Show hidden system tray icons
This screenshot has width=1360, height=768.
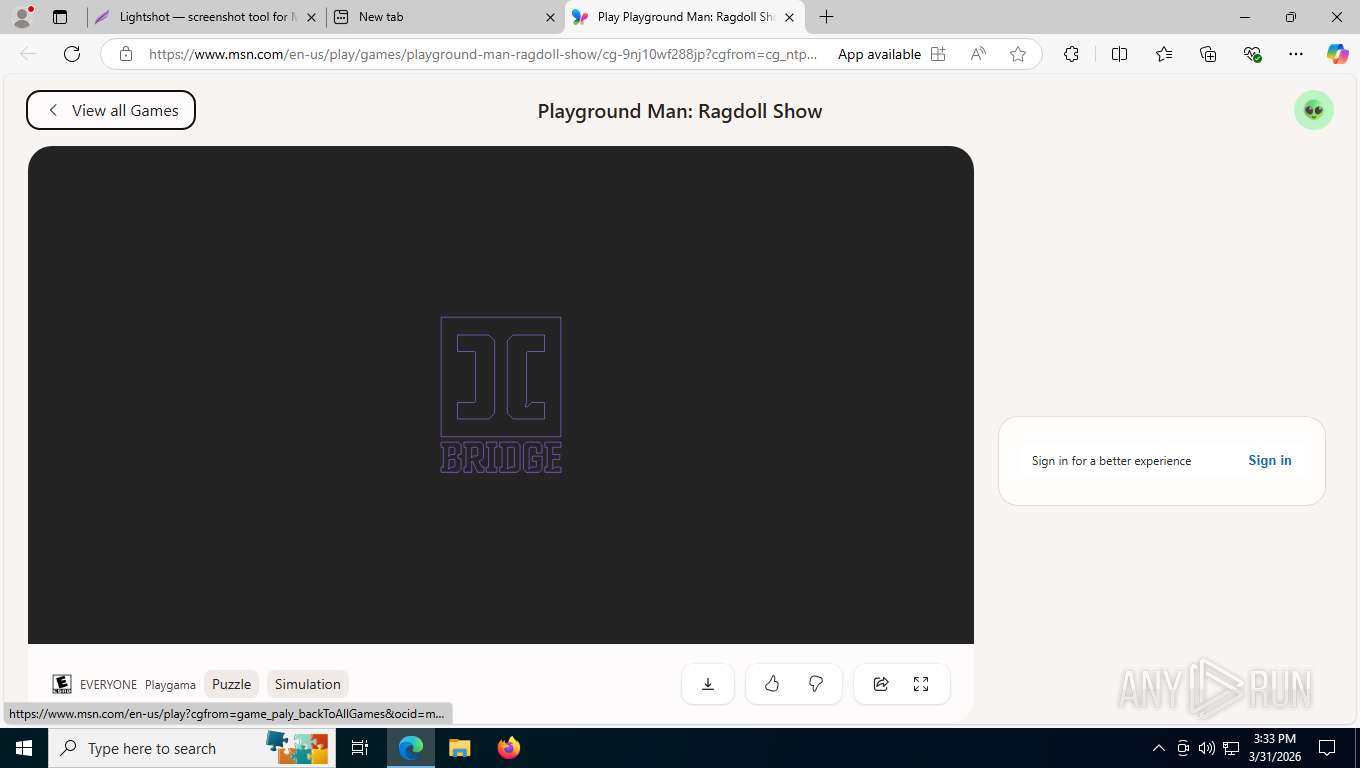[1159, 748]
